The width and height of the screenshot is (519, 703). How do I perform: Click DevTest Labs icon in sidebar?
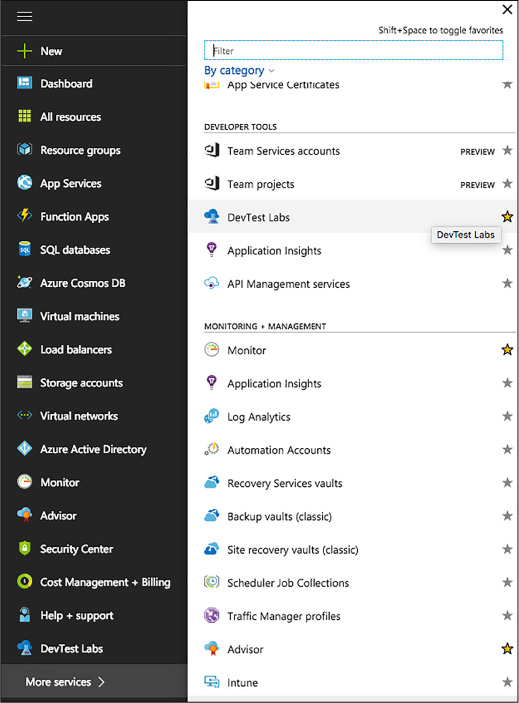24,648
